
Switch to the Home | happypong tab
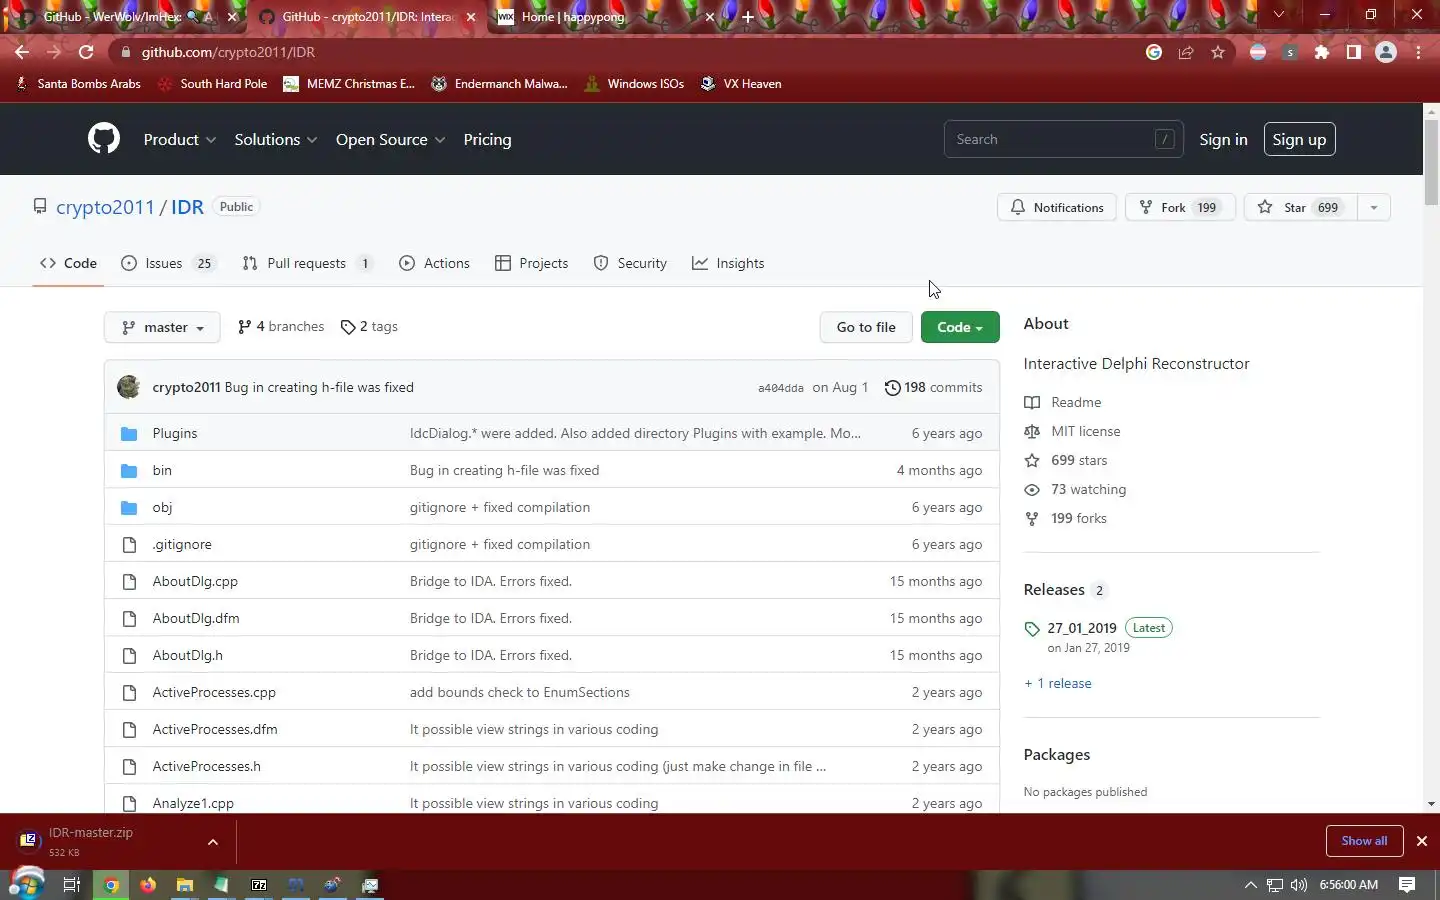[x=606, y=17]
